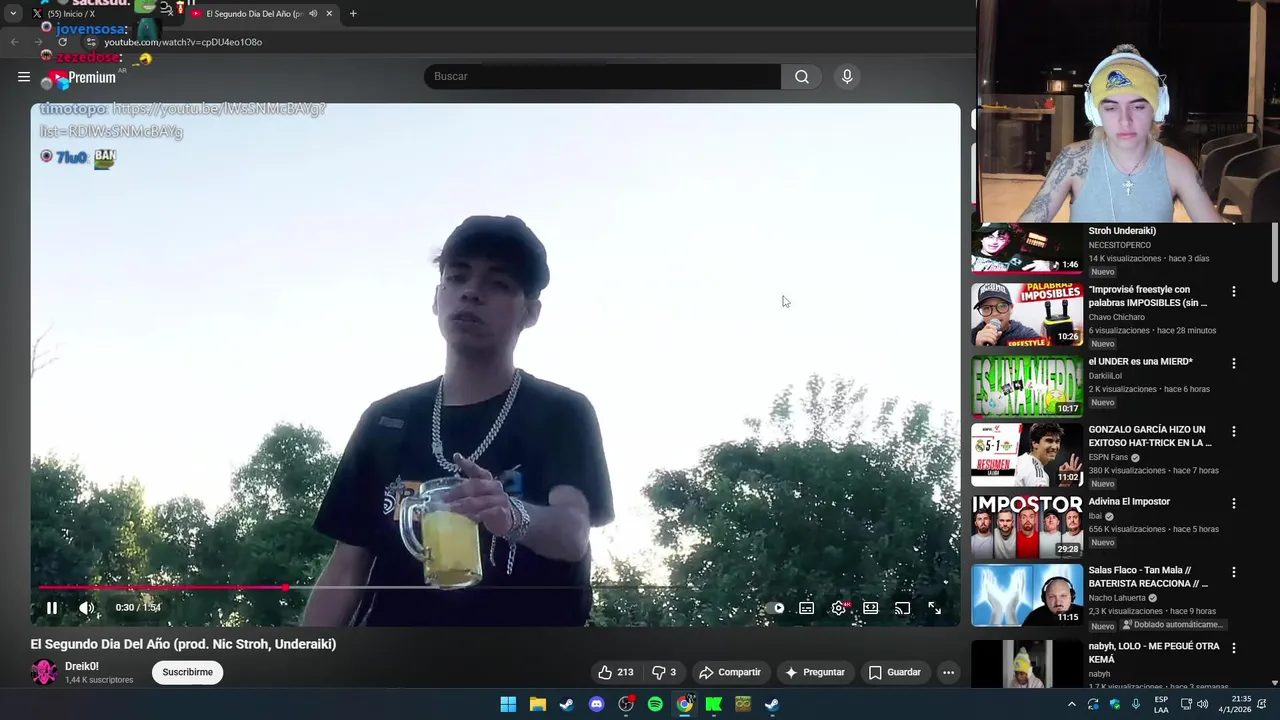Open Improvisé freestyle video title
The height and width of the screenshot is (720, 1280).
pos(1148,296)
